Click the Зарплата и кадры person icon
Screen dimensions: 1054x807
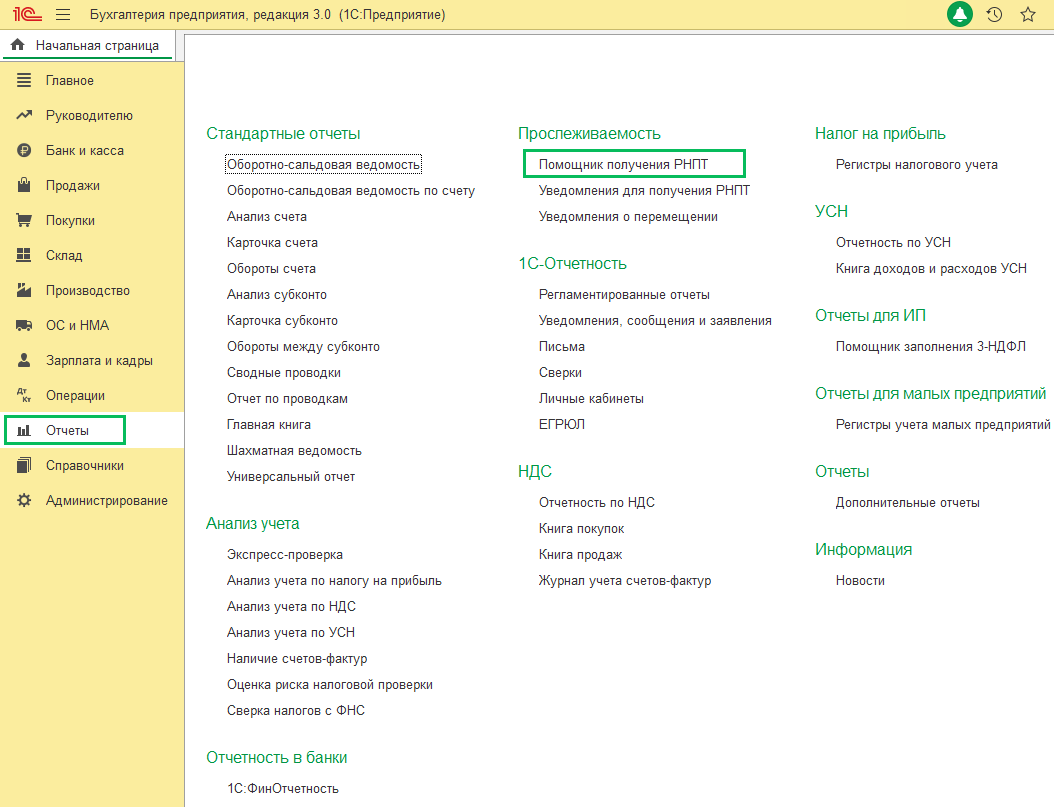pos(24,360)
